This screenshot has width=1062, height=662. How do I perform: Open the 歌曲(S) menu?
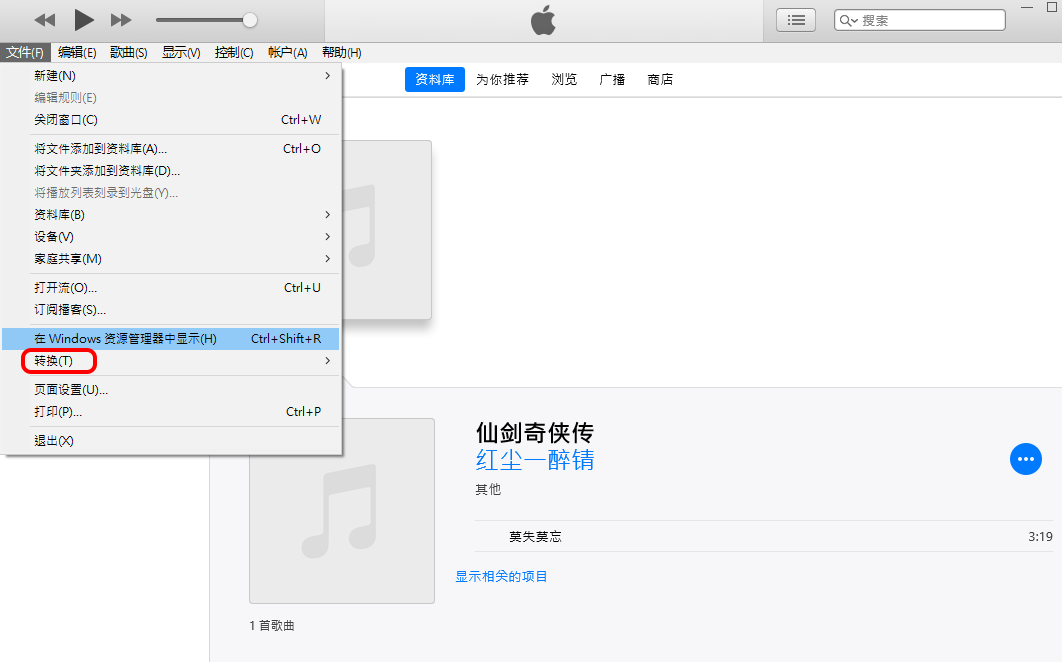click(129, 52)
